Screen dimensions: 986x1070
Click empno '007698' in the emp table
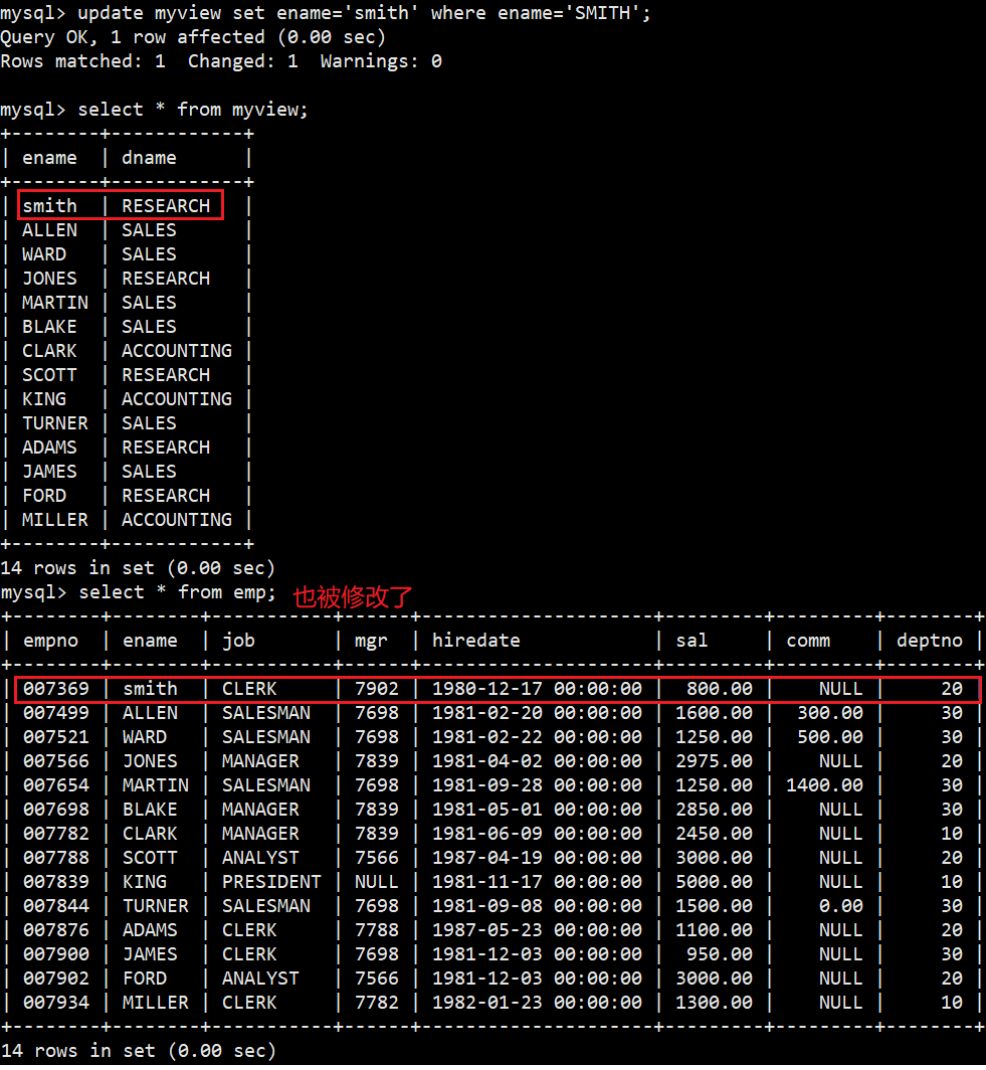[56, 810]
